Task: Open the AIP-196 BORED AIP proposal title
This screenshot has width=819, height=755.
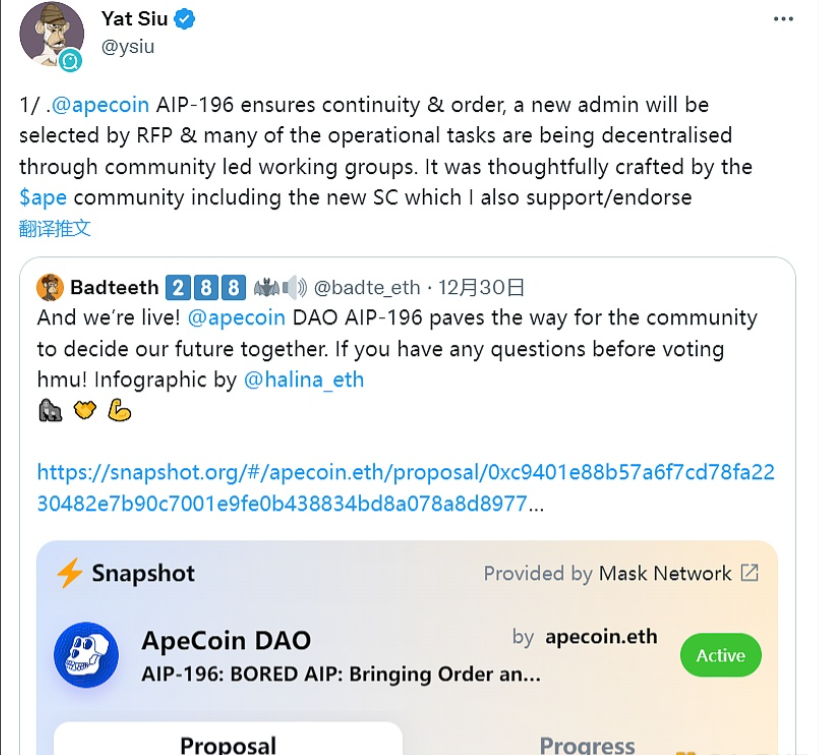Action: pyautogui.click(x=341, y=674)
